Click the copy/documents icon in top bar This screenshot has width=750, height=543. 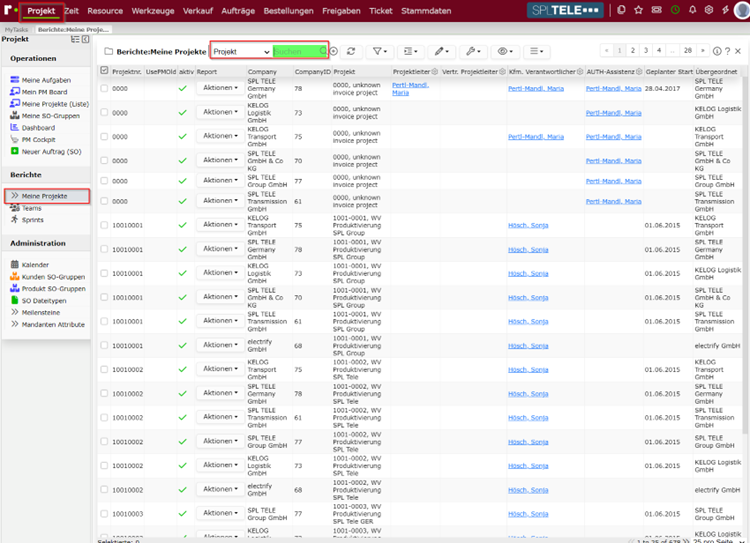[x=621, y=10]
